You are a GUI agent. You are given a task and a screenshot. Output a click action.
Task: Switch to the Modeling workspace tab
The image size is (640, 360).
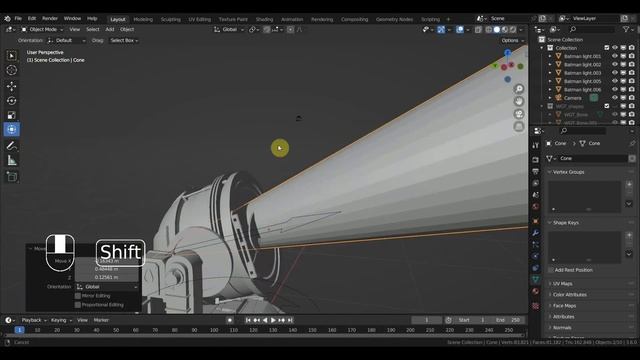click(x=143, y=19)
